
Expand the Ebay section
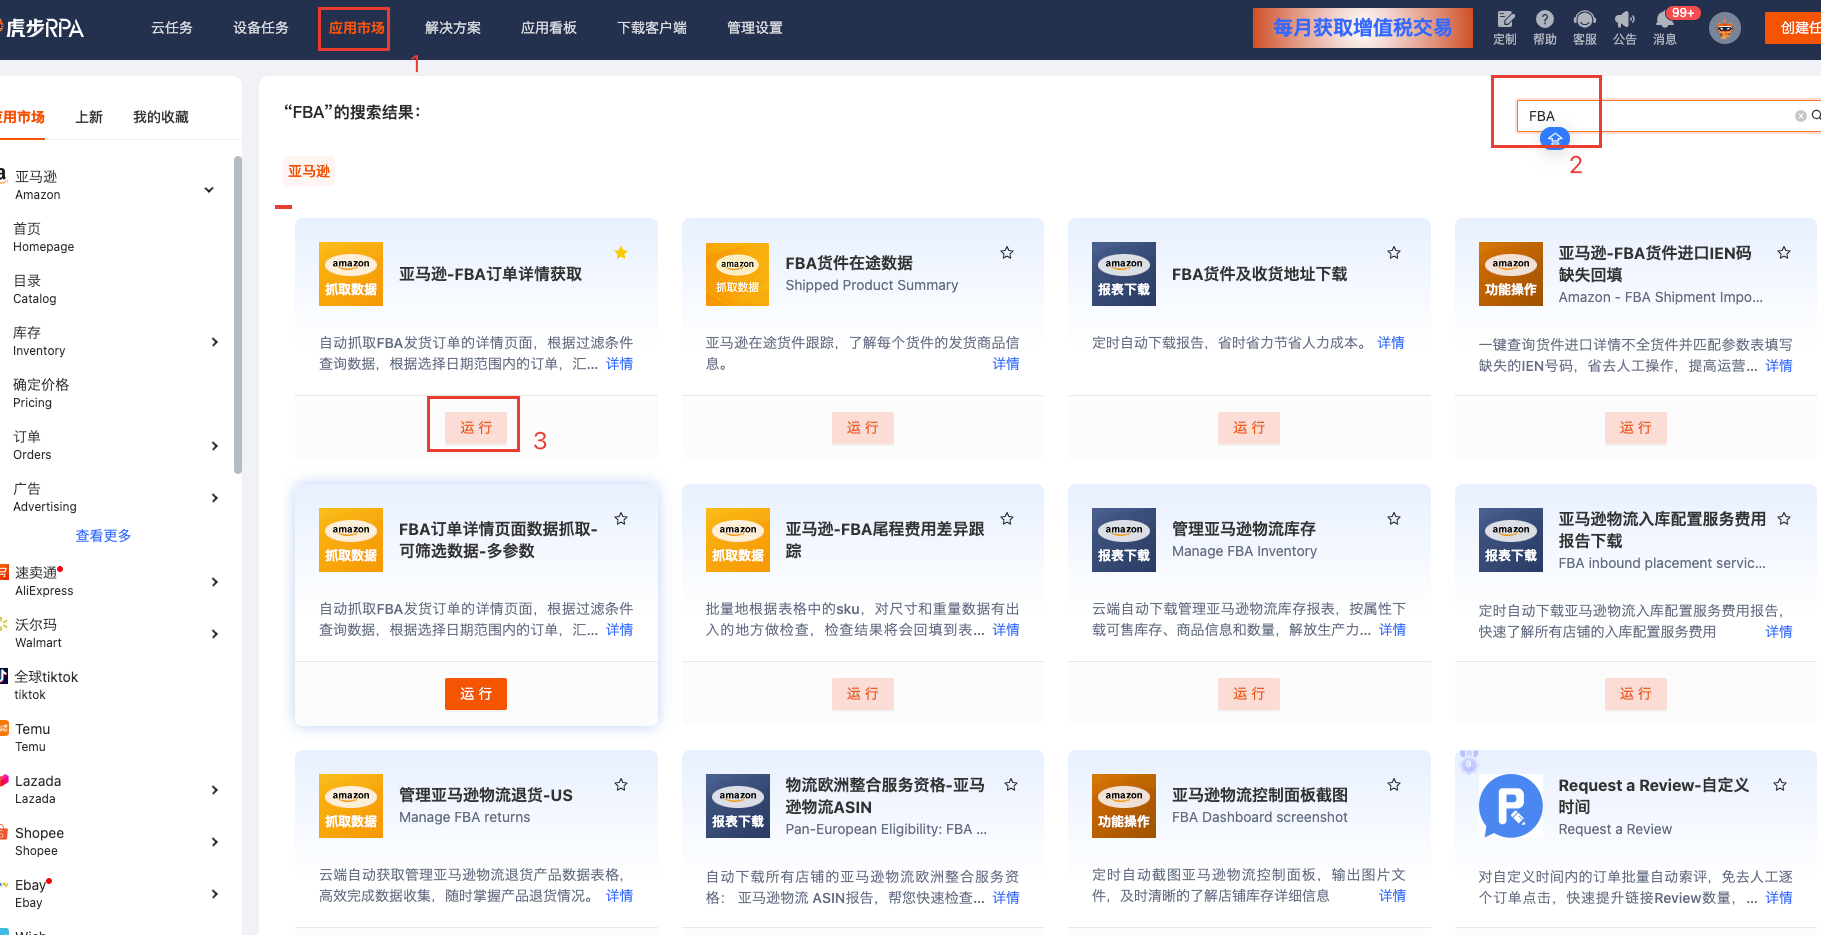click(x=215, y=894)
